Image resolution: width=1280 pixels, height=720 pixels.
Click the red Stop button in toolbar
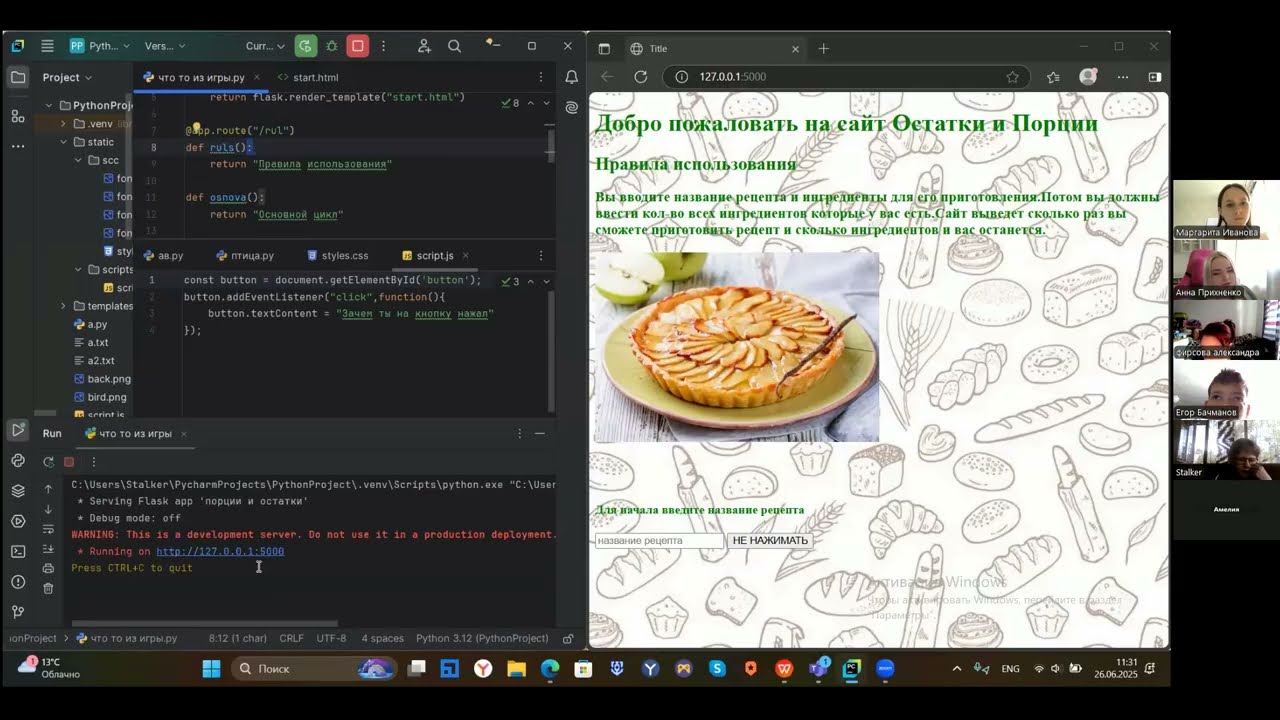(x=358, y=46)
